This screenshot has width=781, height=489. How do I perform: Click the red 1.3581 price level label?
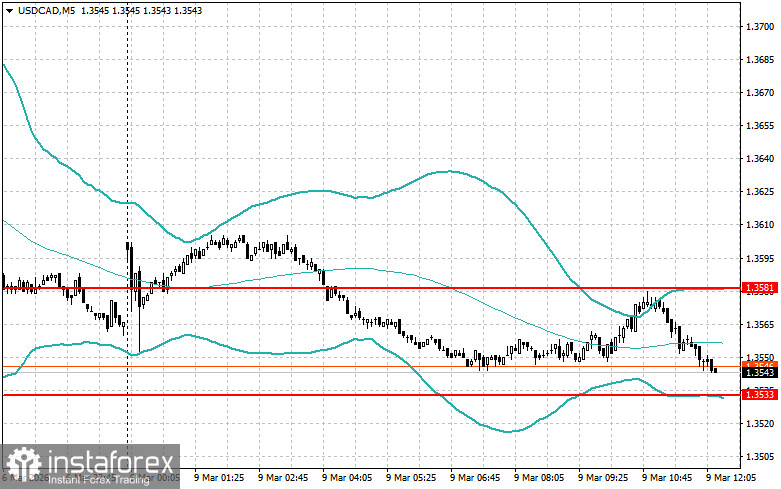(759, 288)
